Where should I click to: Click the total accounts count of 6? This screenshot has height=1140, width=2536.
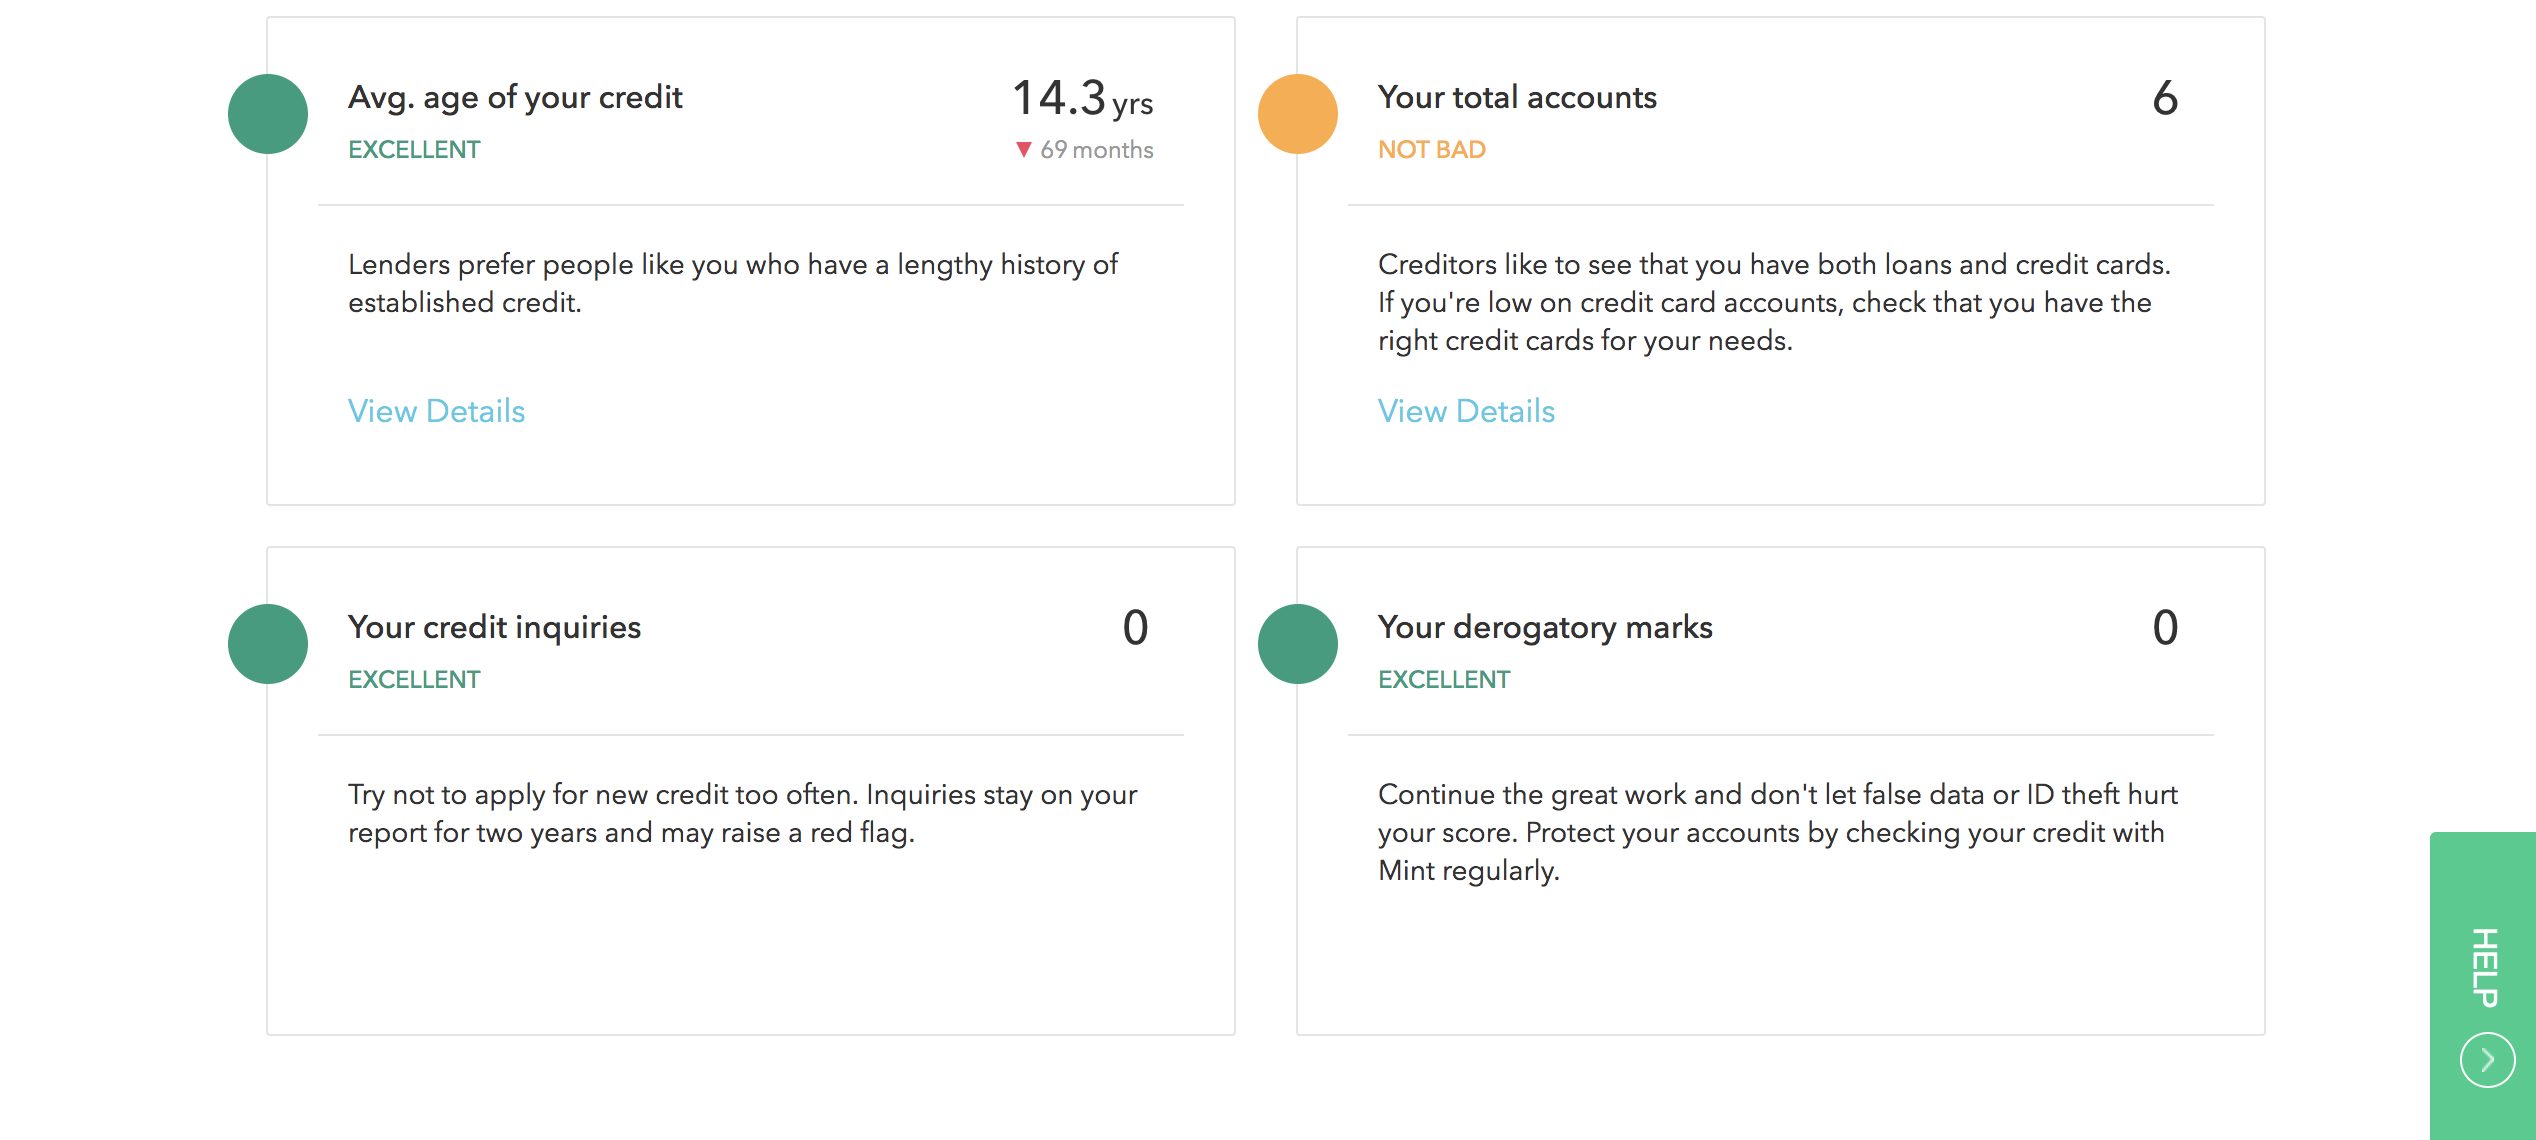(2165, 99)
